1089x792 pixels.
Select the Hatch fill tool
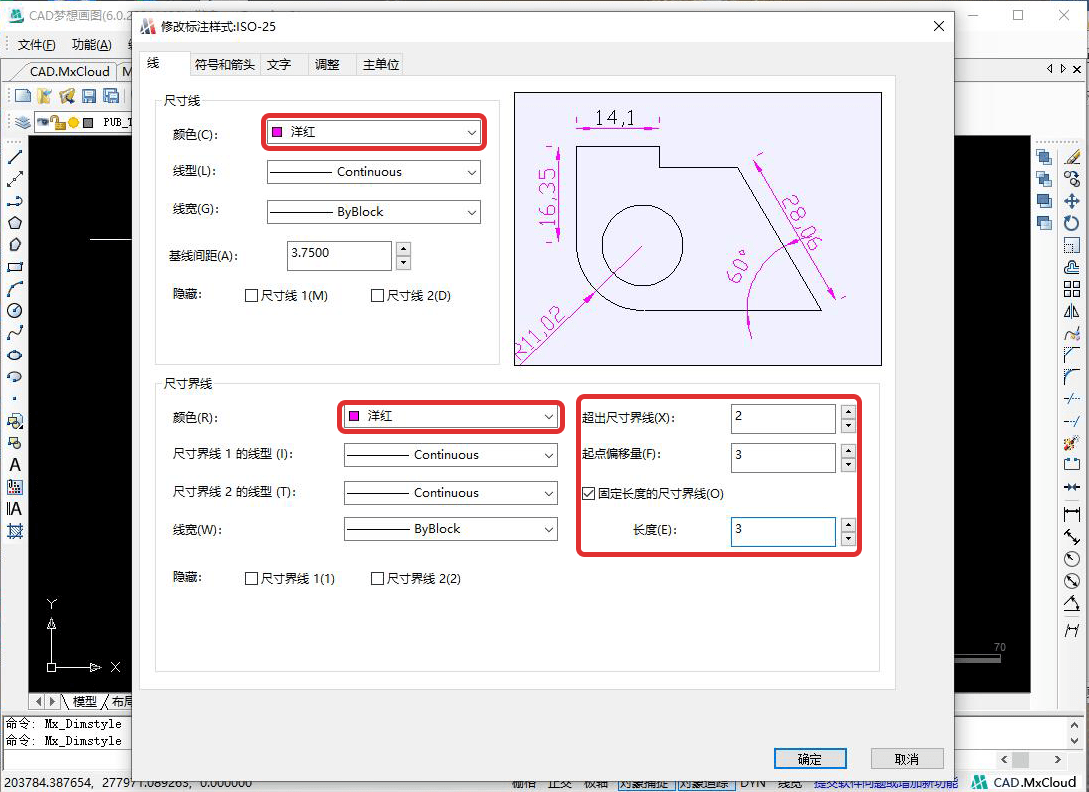15,531
